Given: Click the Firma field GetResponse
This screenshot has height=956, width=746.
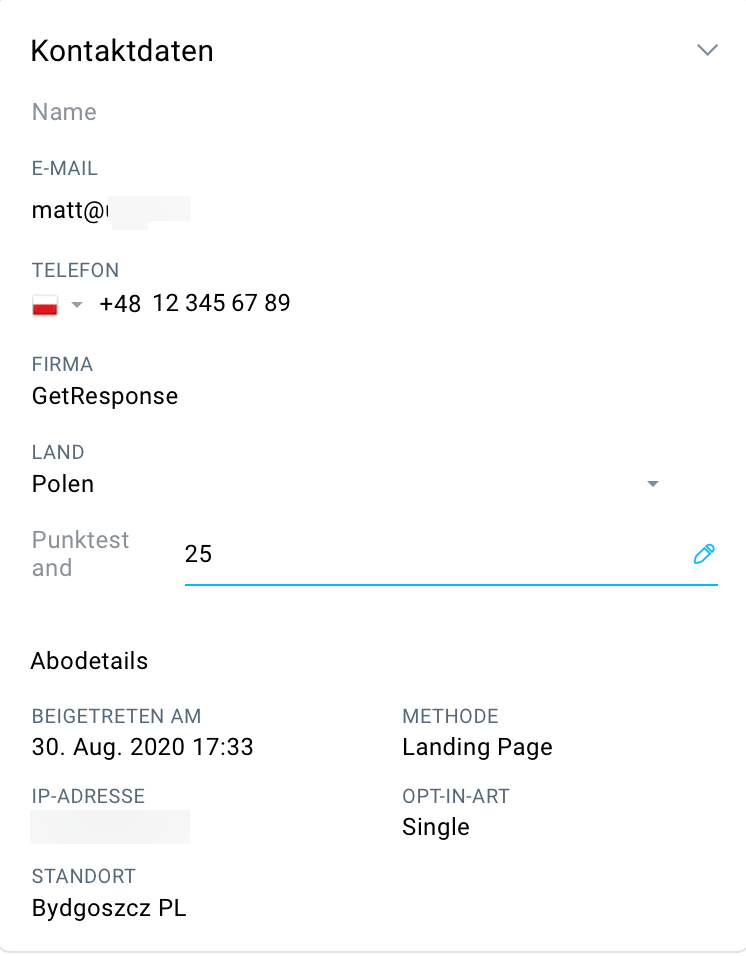Looking at the screenshot, I should click(x=105, y=396).
